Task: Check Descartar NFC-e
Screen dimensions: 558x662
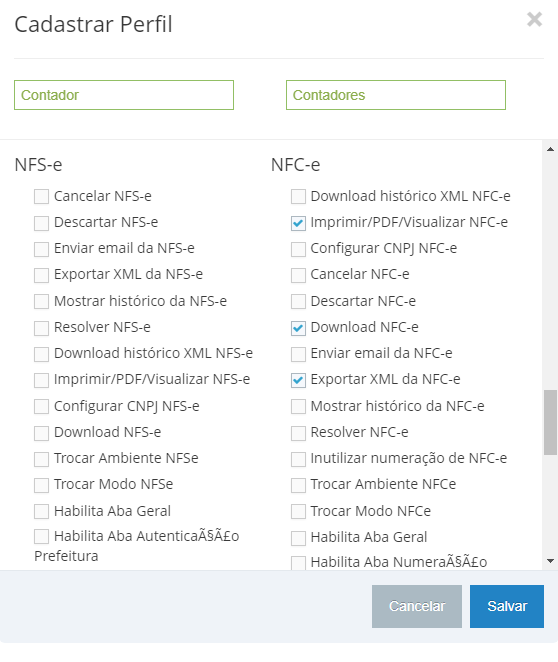Action: [298, 301]
